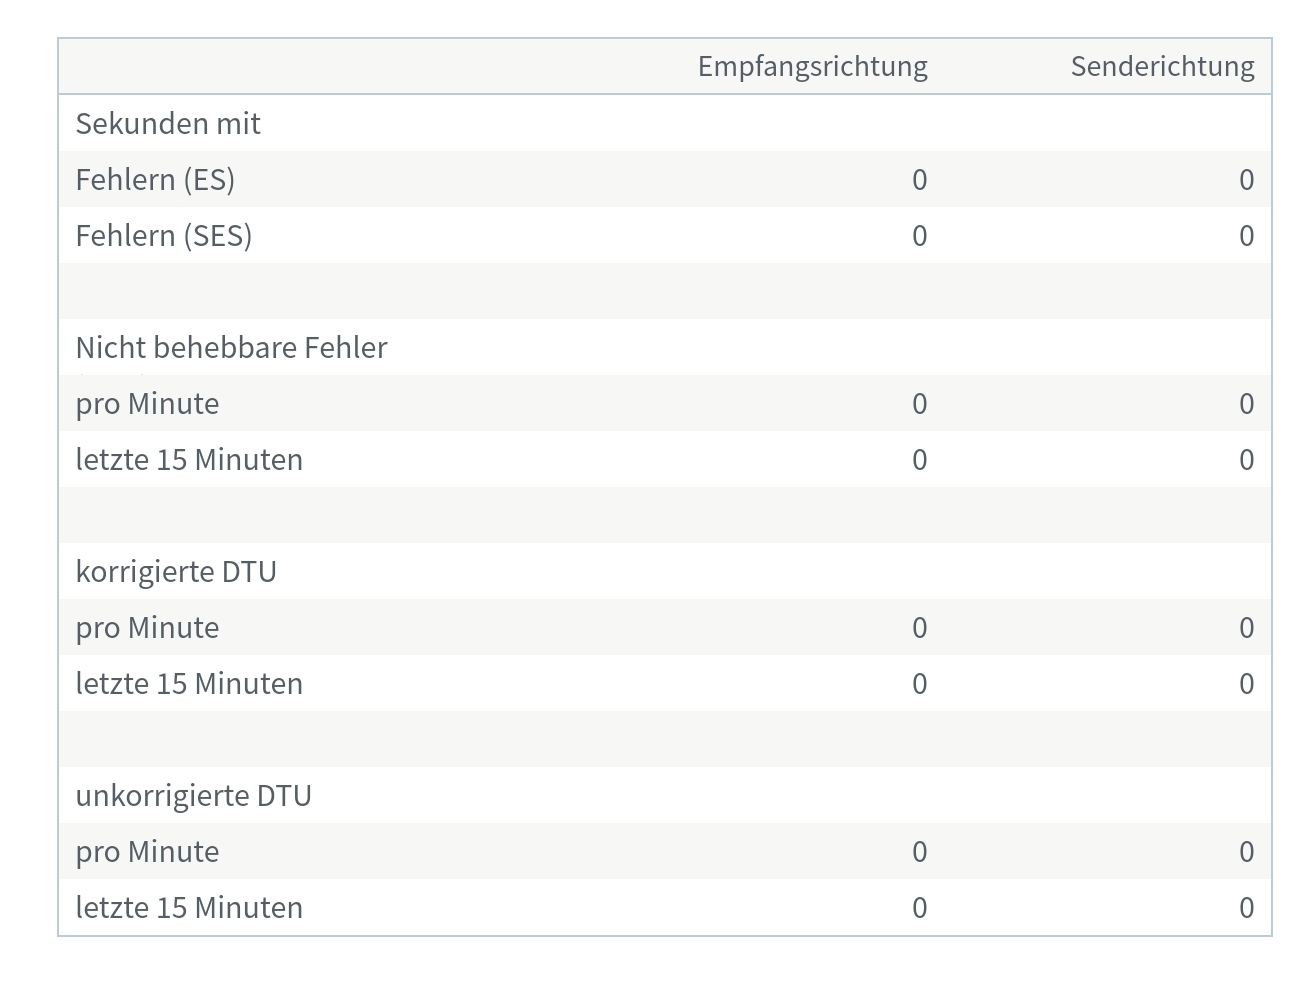Screen dimensions: 1297x984
Task: Select the "Sekunden mit" section label
Action: 168,123
